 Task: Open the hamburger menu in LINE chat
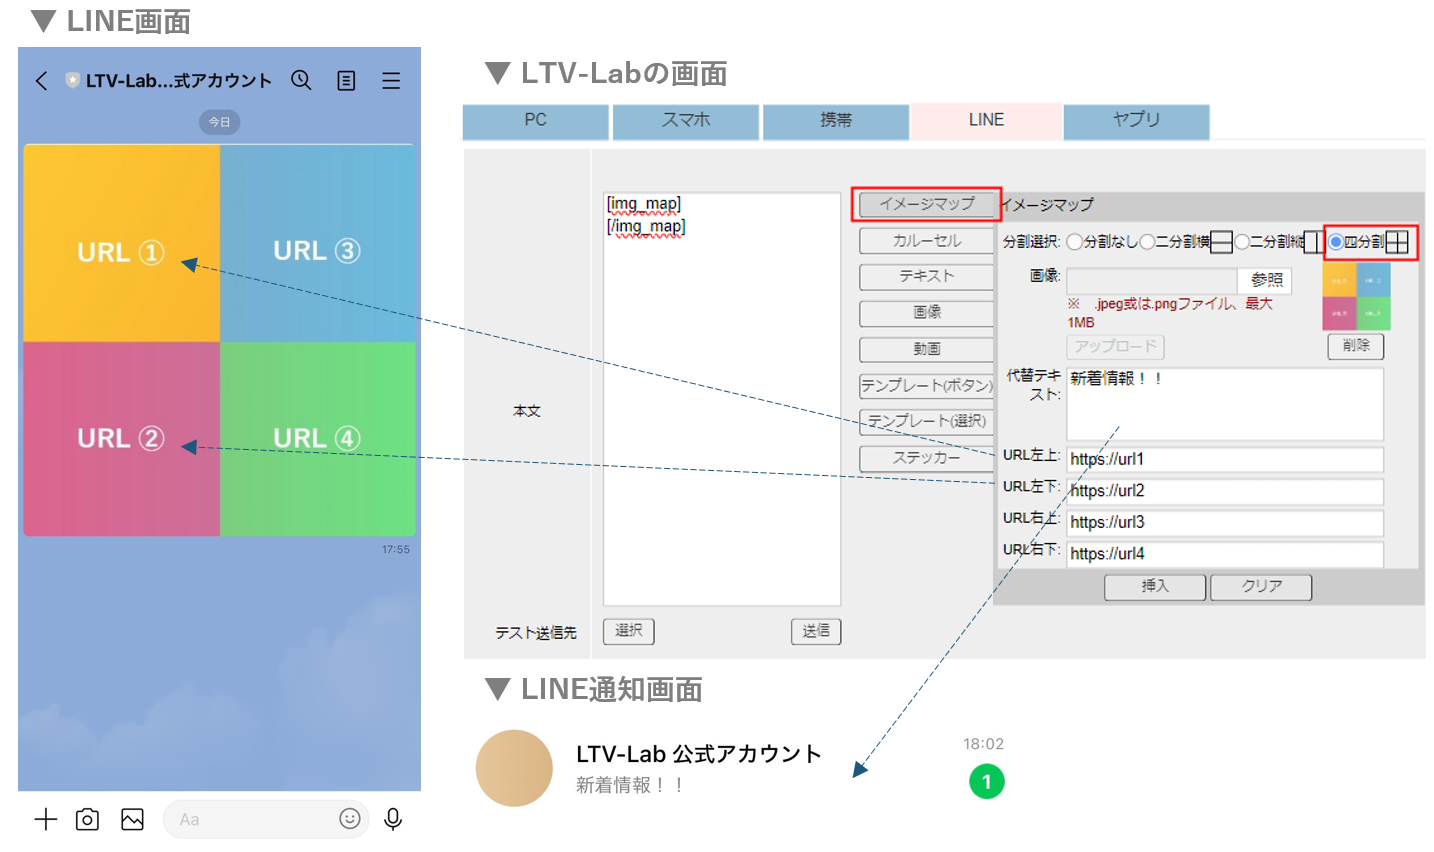[391, 81]
